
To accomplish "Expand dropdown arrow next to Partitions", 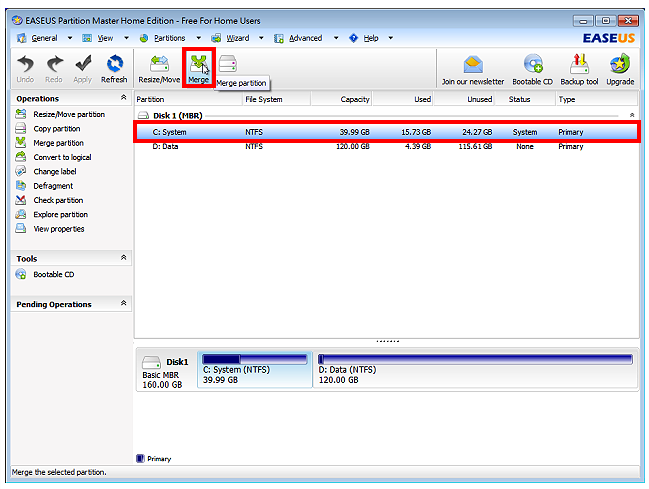I will 199,38.
